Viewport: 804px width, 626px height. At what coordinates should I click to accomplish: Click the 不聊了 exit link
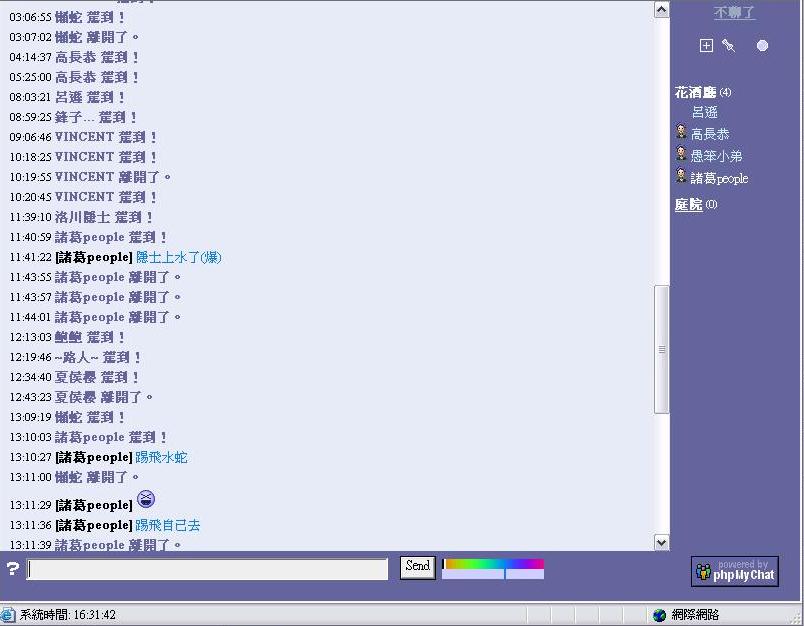[734, 13]
